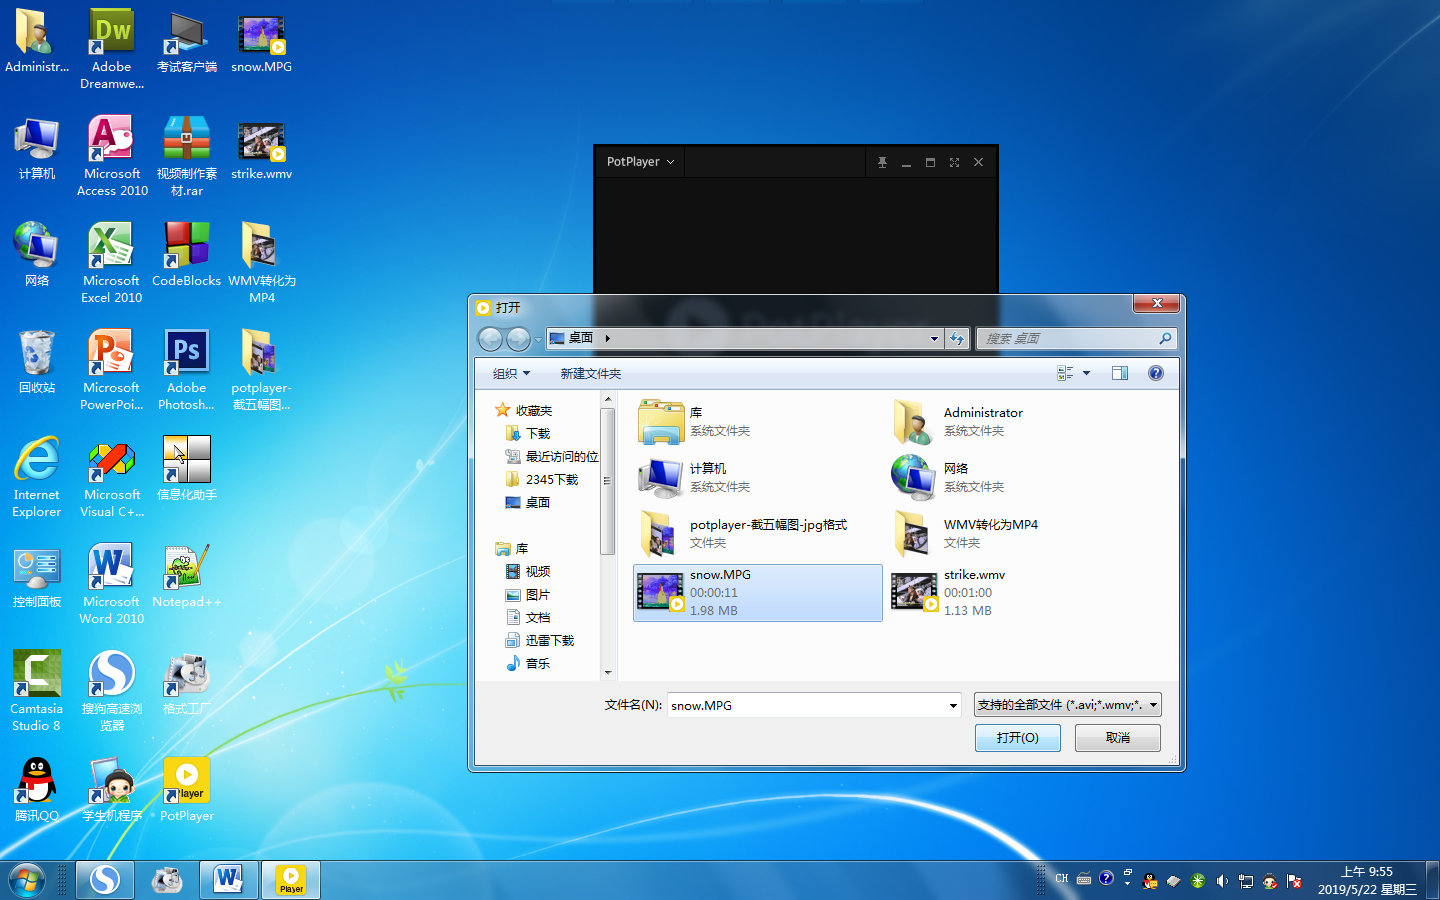This screenshot has height=900, width=1440.
Task: Open the Recycle Bin 回收站 icon
Action: click(37, 362)
